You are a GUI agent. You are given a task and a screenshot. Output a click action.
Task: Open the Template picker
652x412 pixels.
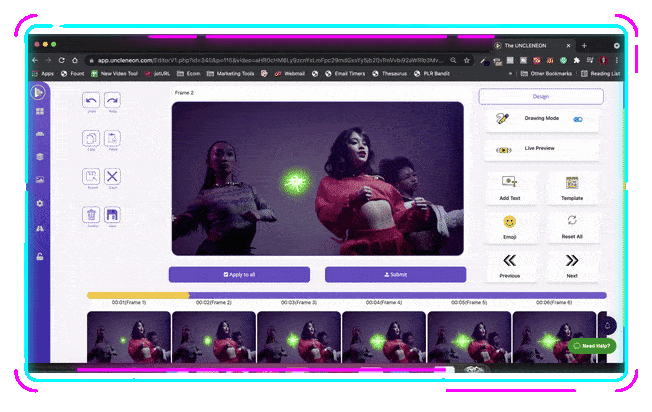[x=572, y=188]
